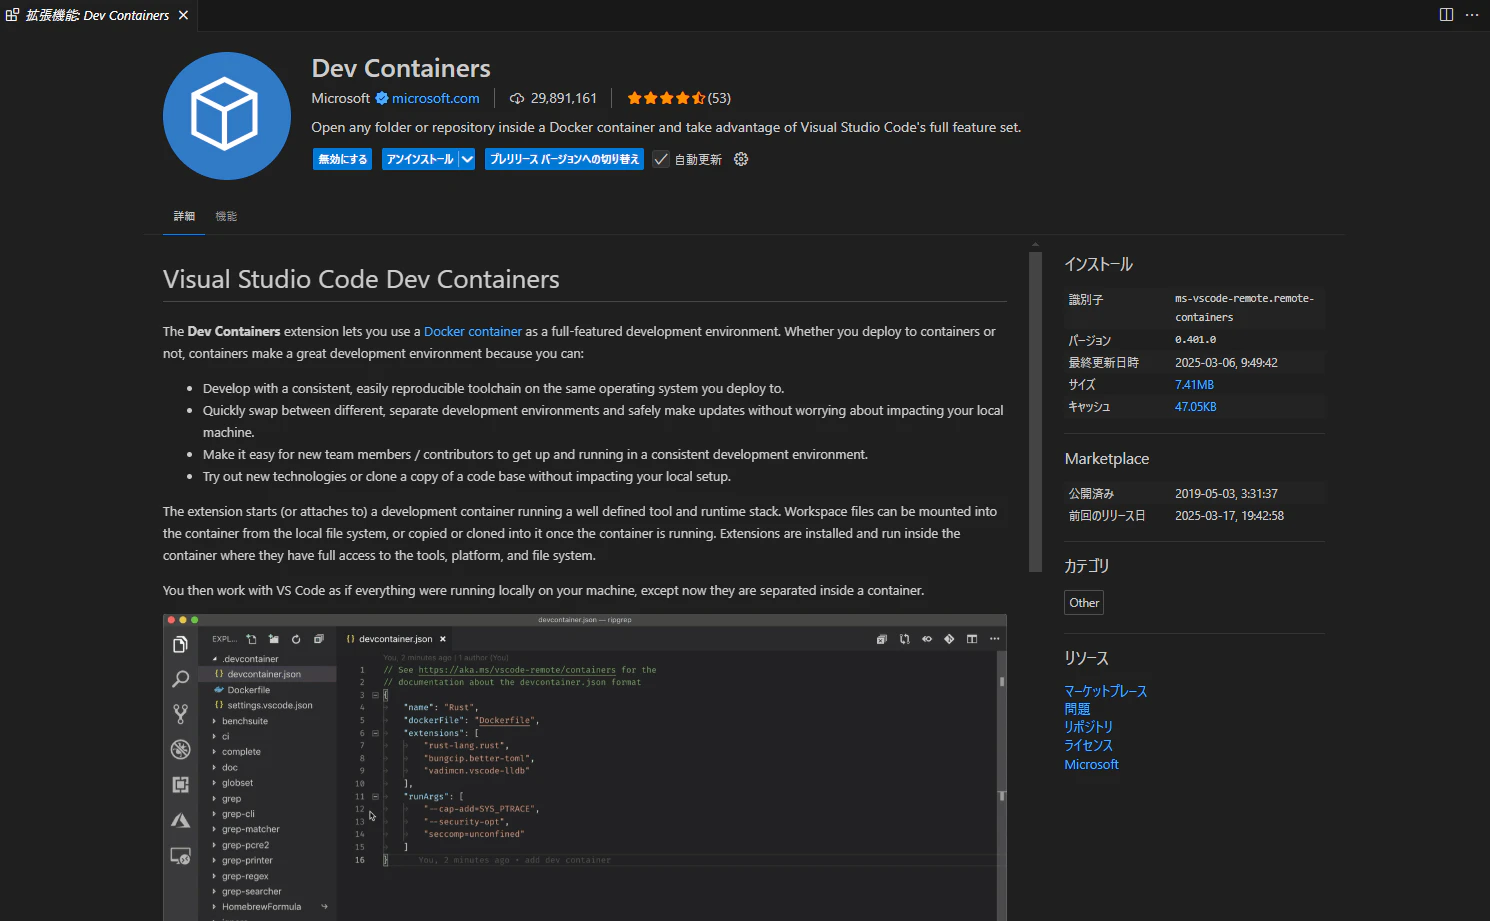
Task: Click the バージョン label
Action: coord(1090,341)
